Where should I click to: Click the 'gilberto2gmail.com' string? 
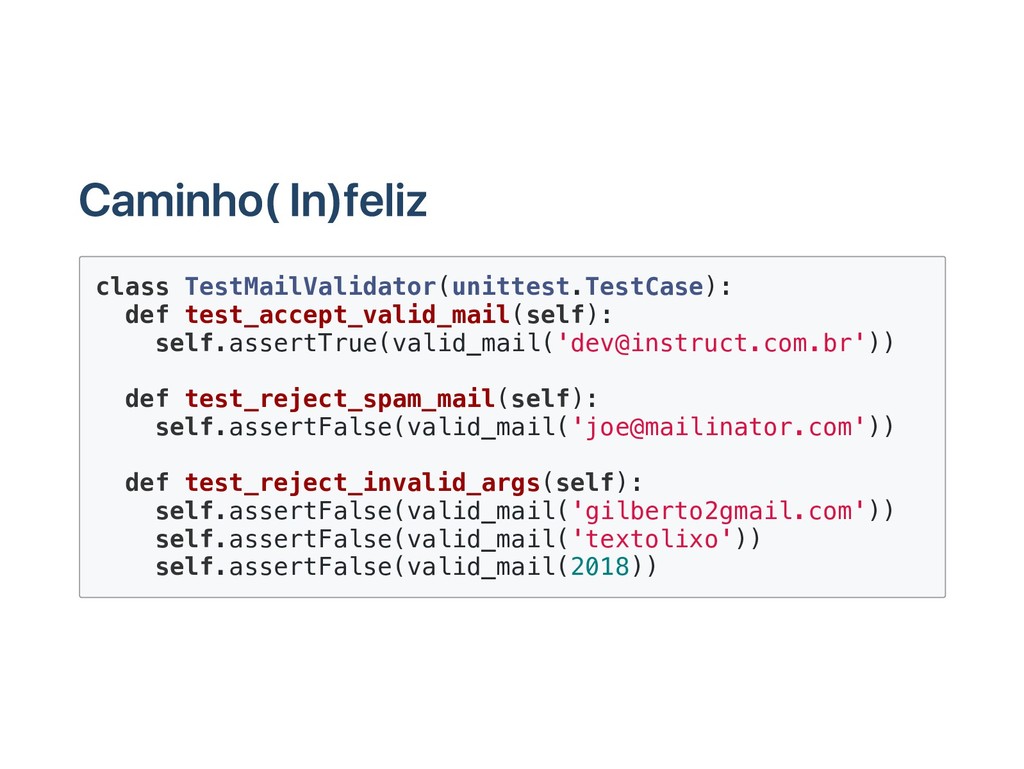(x=718, y=510)
